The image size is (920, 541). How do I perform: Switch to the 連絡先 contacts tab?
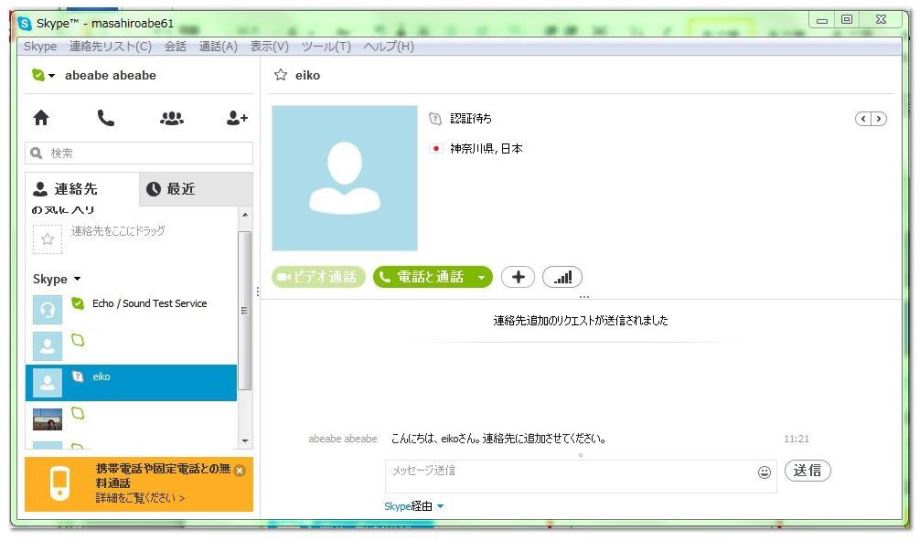(82, 189)
